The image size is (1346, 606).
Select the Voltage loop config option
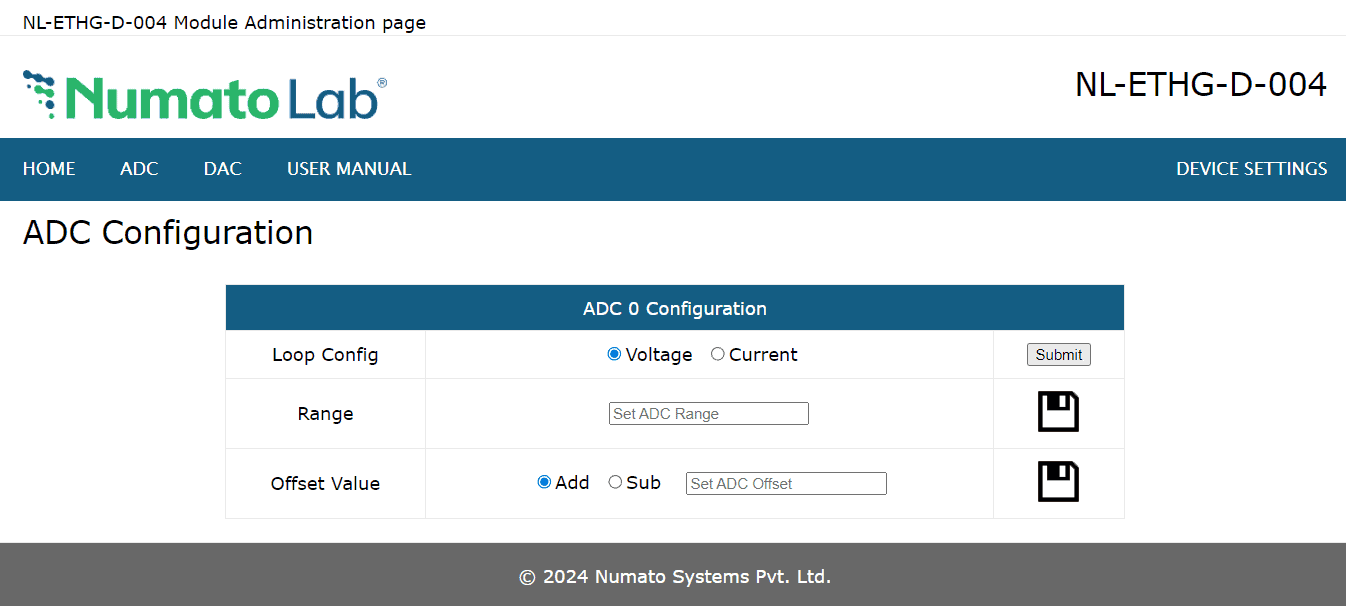click(x=615, y=355)
